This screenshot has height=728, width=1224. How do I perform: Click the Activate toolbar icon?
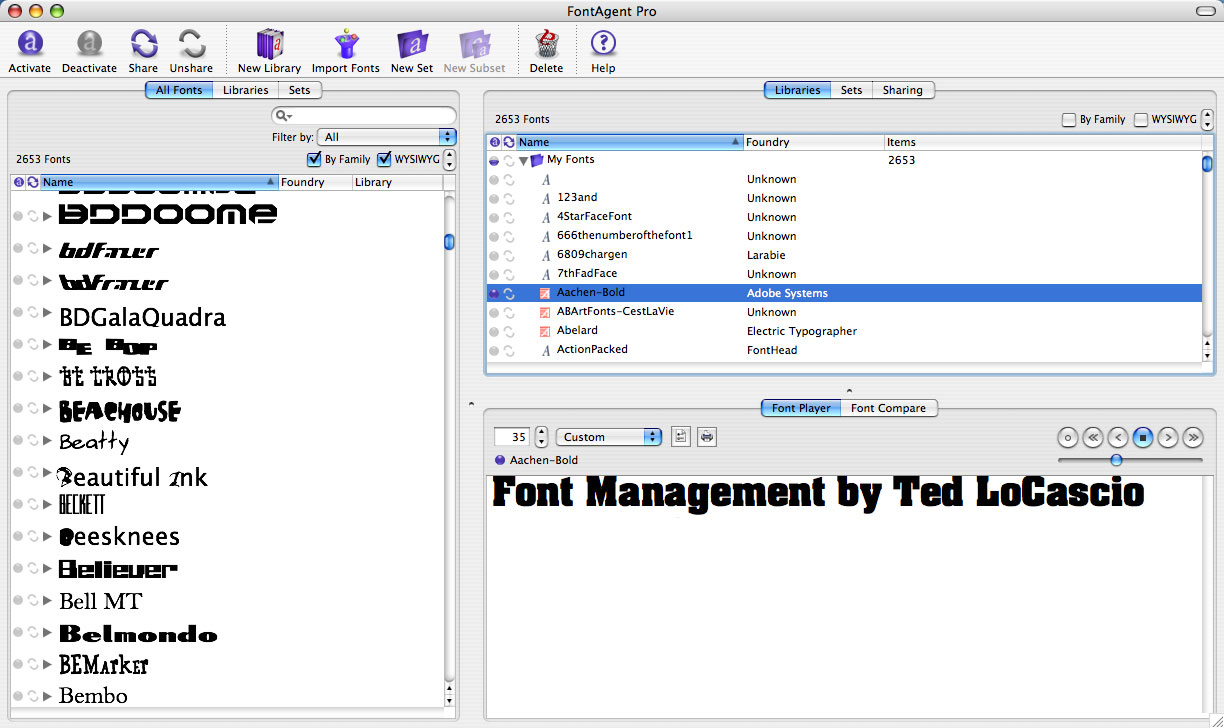click(30, 45)
